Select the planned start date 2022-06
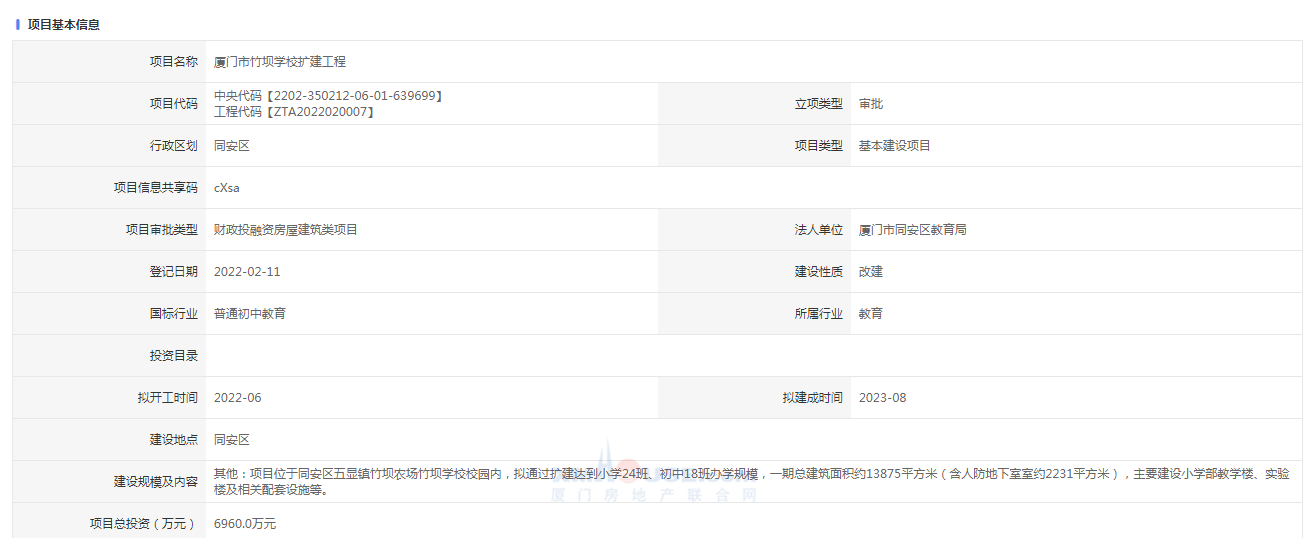Screen dimensions: 1315x538 point(237,398)
